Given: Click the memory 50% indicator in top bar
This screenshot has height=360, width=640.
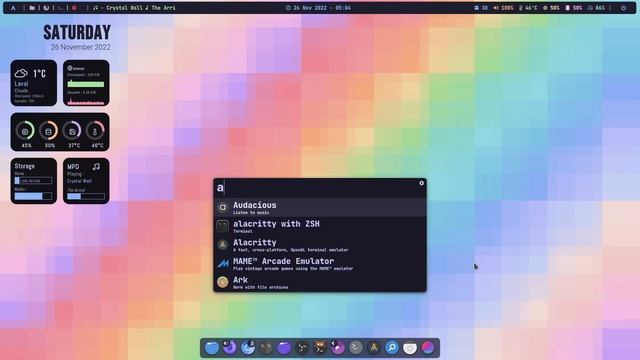Looking at the screenshot, I should [574, 8].
